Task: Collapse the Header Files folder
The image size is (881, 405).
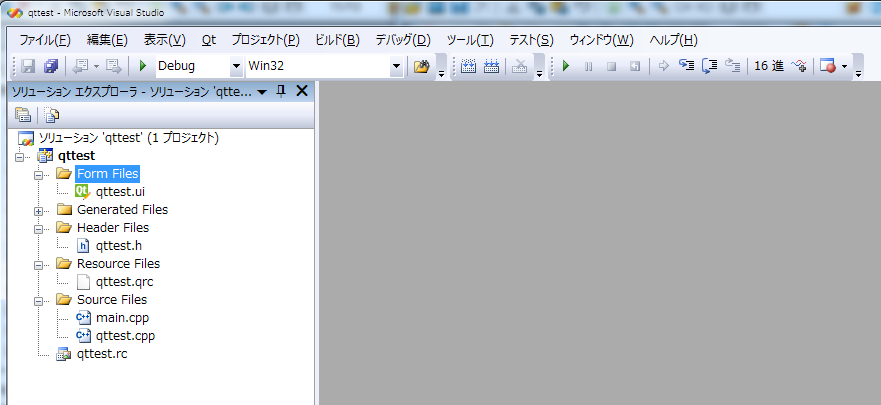Action: [x=38, y=229]
